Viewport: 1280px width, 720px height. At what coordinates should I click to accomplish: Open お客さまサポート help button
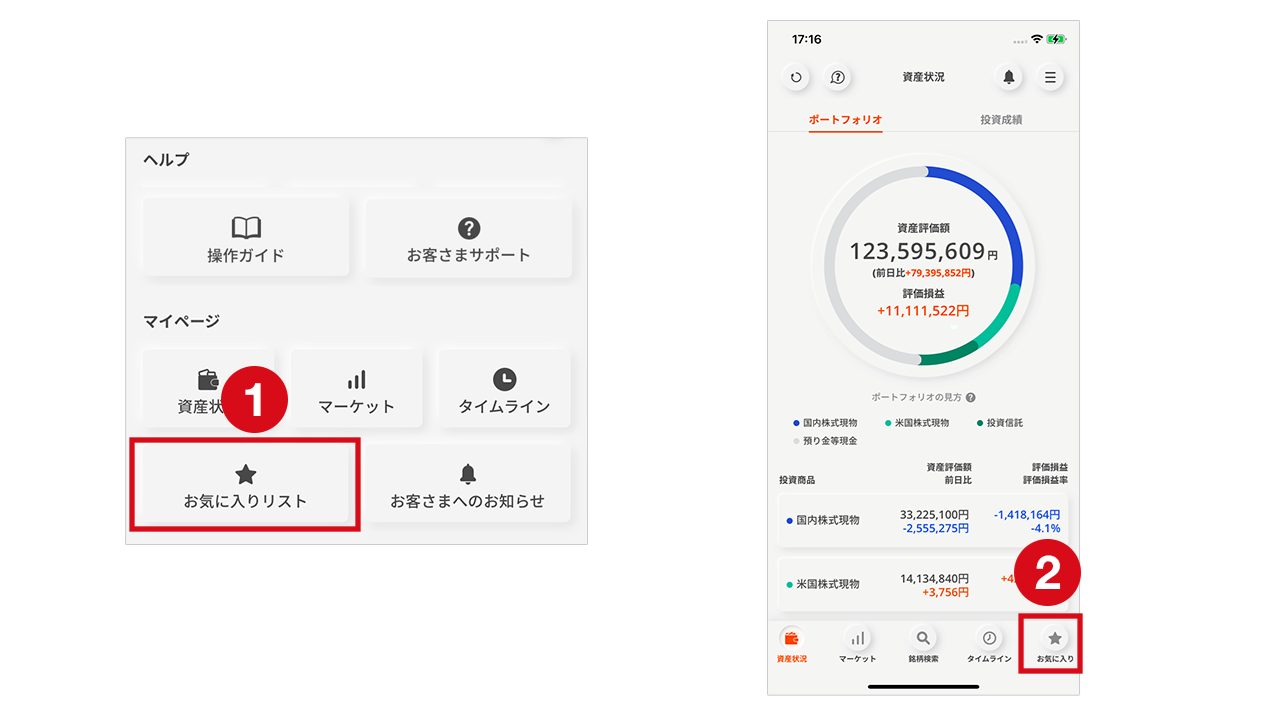coord(469,238)
